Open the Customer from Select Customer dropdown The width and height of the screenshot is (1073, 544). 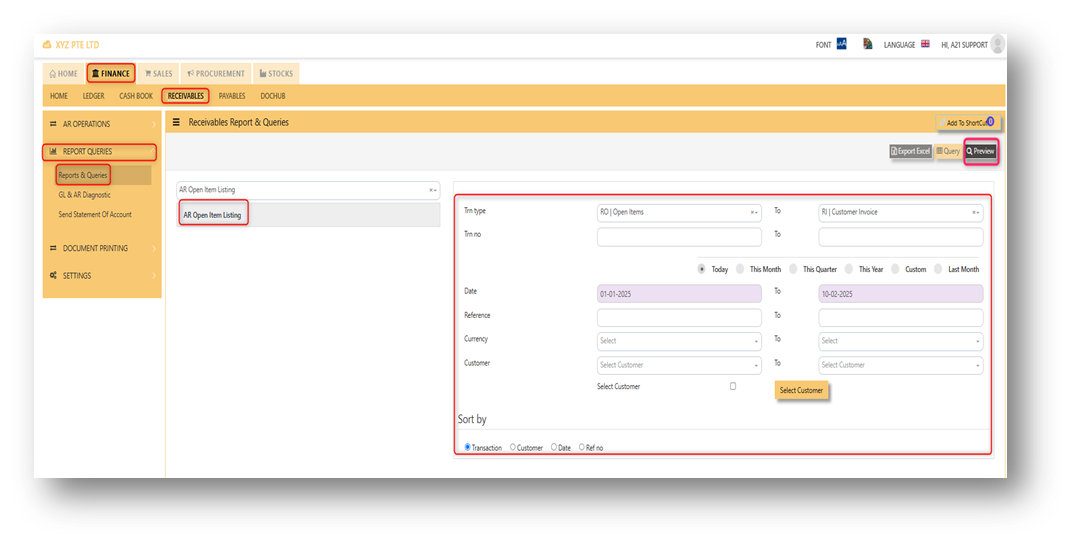(679, 365)
